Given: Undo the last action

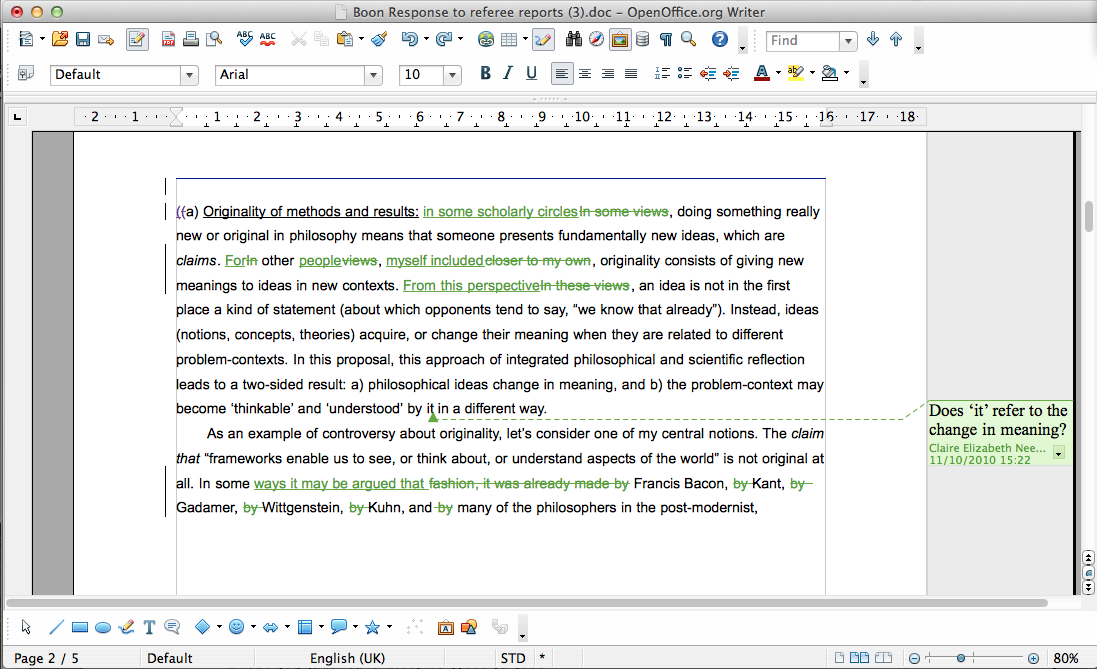Looking at the screenshot, I should point(409,39).
